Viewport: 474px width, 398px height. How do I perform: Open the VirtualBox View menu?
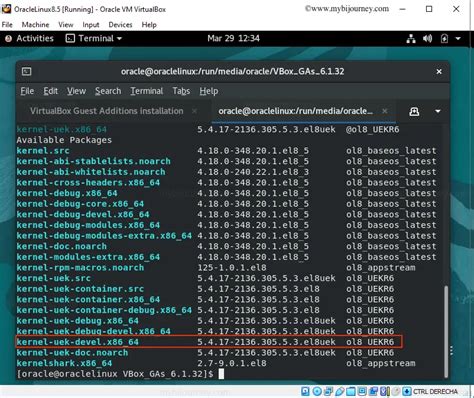(66, 25)
